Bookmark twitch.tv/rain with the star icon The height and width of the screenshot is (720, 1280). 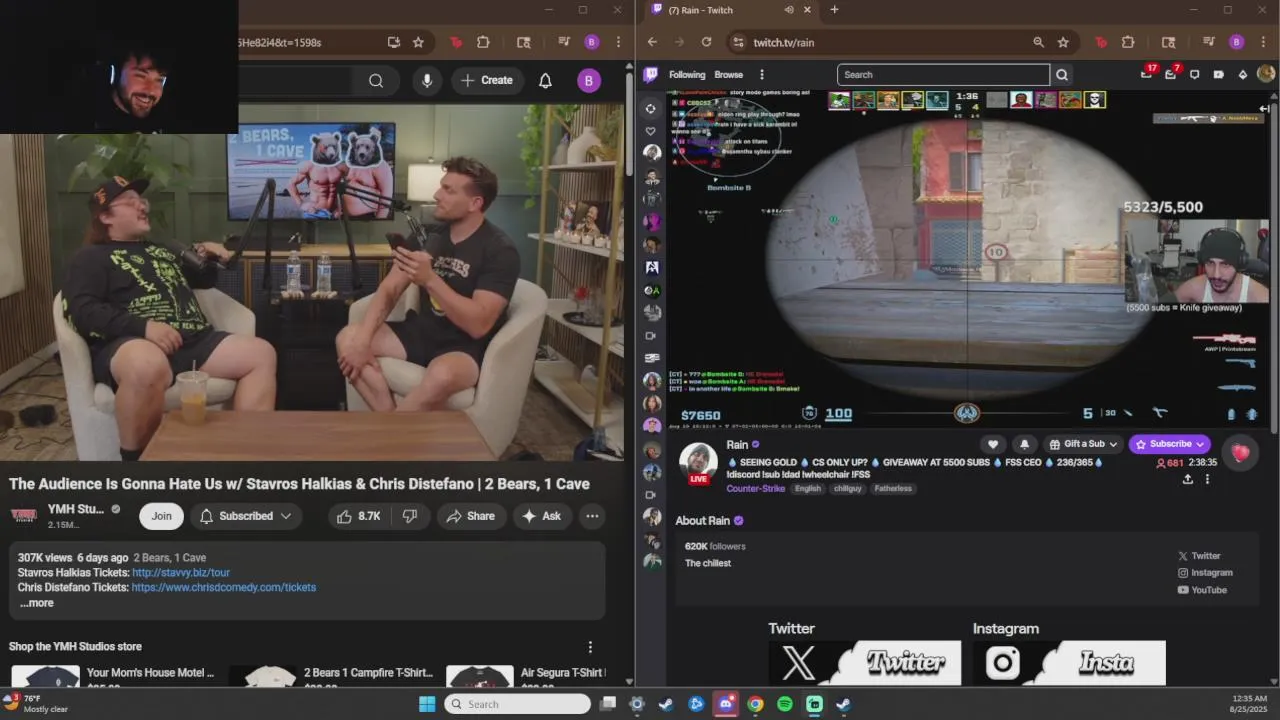tap(1063, 42)
